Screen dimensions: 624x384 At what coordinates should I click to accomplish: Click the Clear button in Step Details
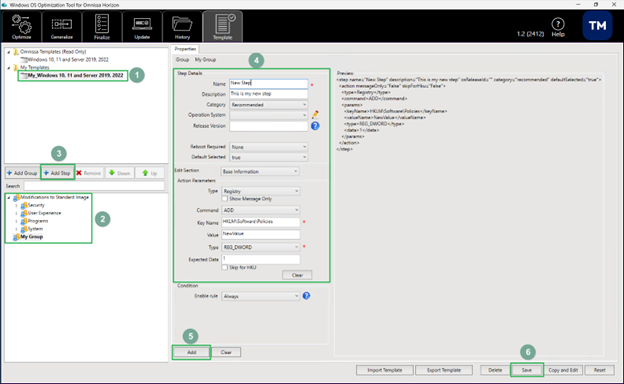click(x=297, y=275)
